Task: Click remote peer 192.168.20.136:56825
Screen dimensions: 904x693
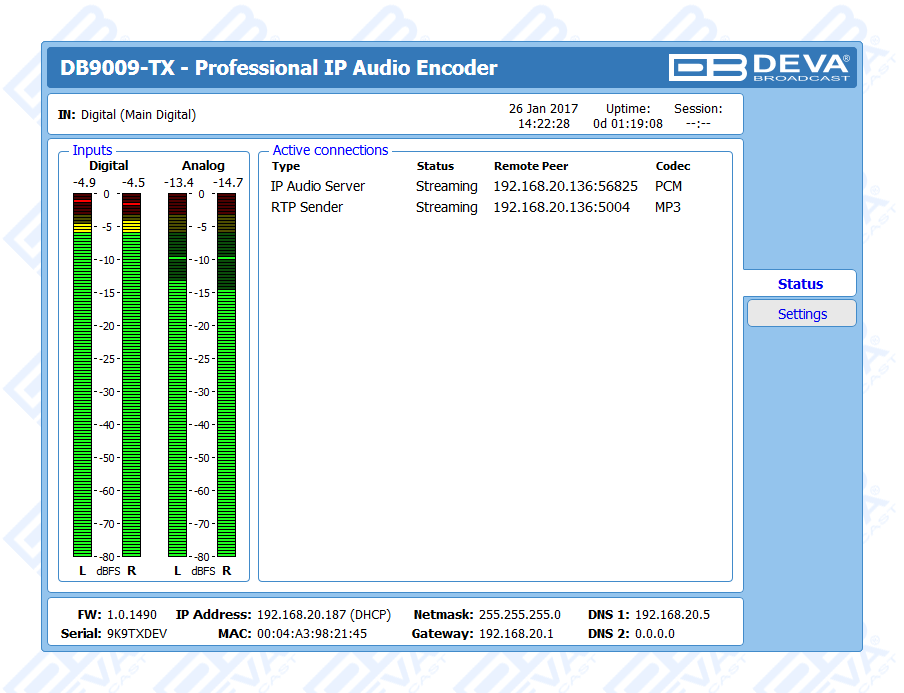Action: (x=565, y=186)
